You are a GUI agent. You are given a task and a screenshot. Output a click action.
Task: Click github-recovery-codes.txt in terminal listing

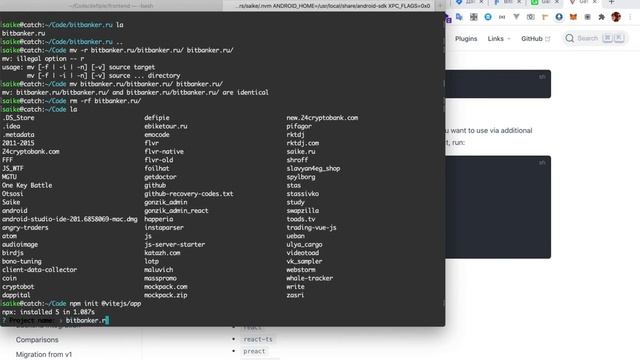[189, 194]
